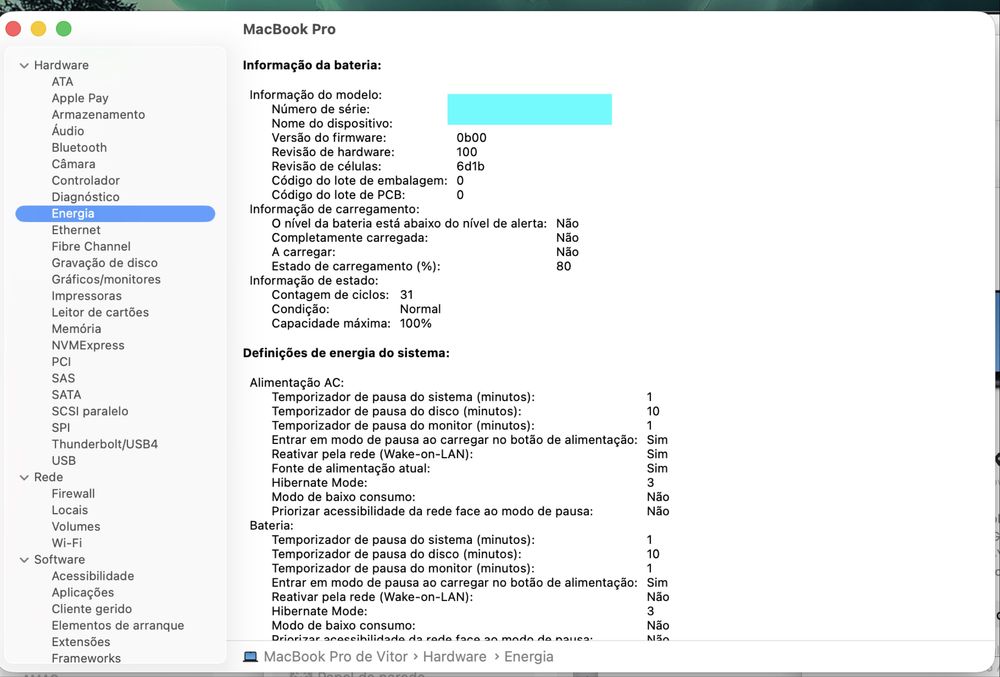Click the Hardware category label in sidebar

click(x=61, y=65)
